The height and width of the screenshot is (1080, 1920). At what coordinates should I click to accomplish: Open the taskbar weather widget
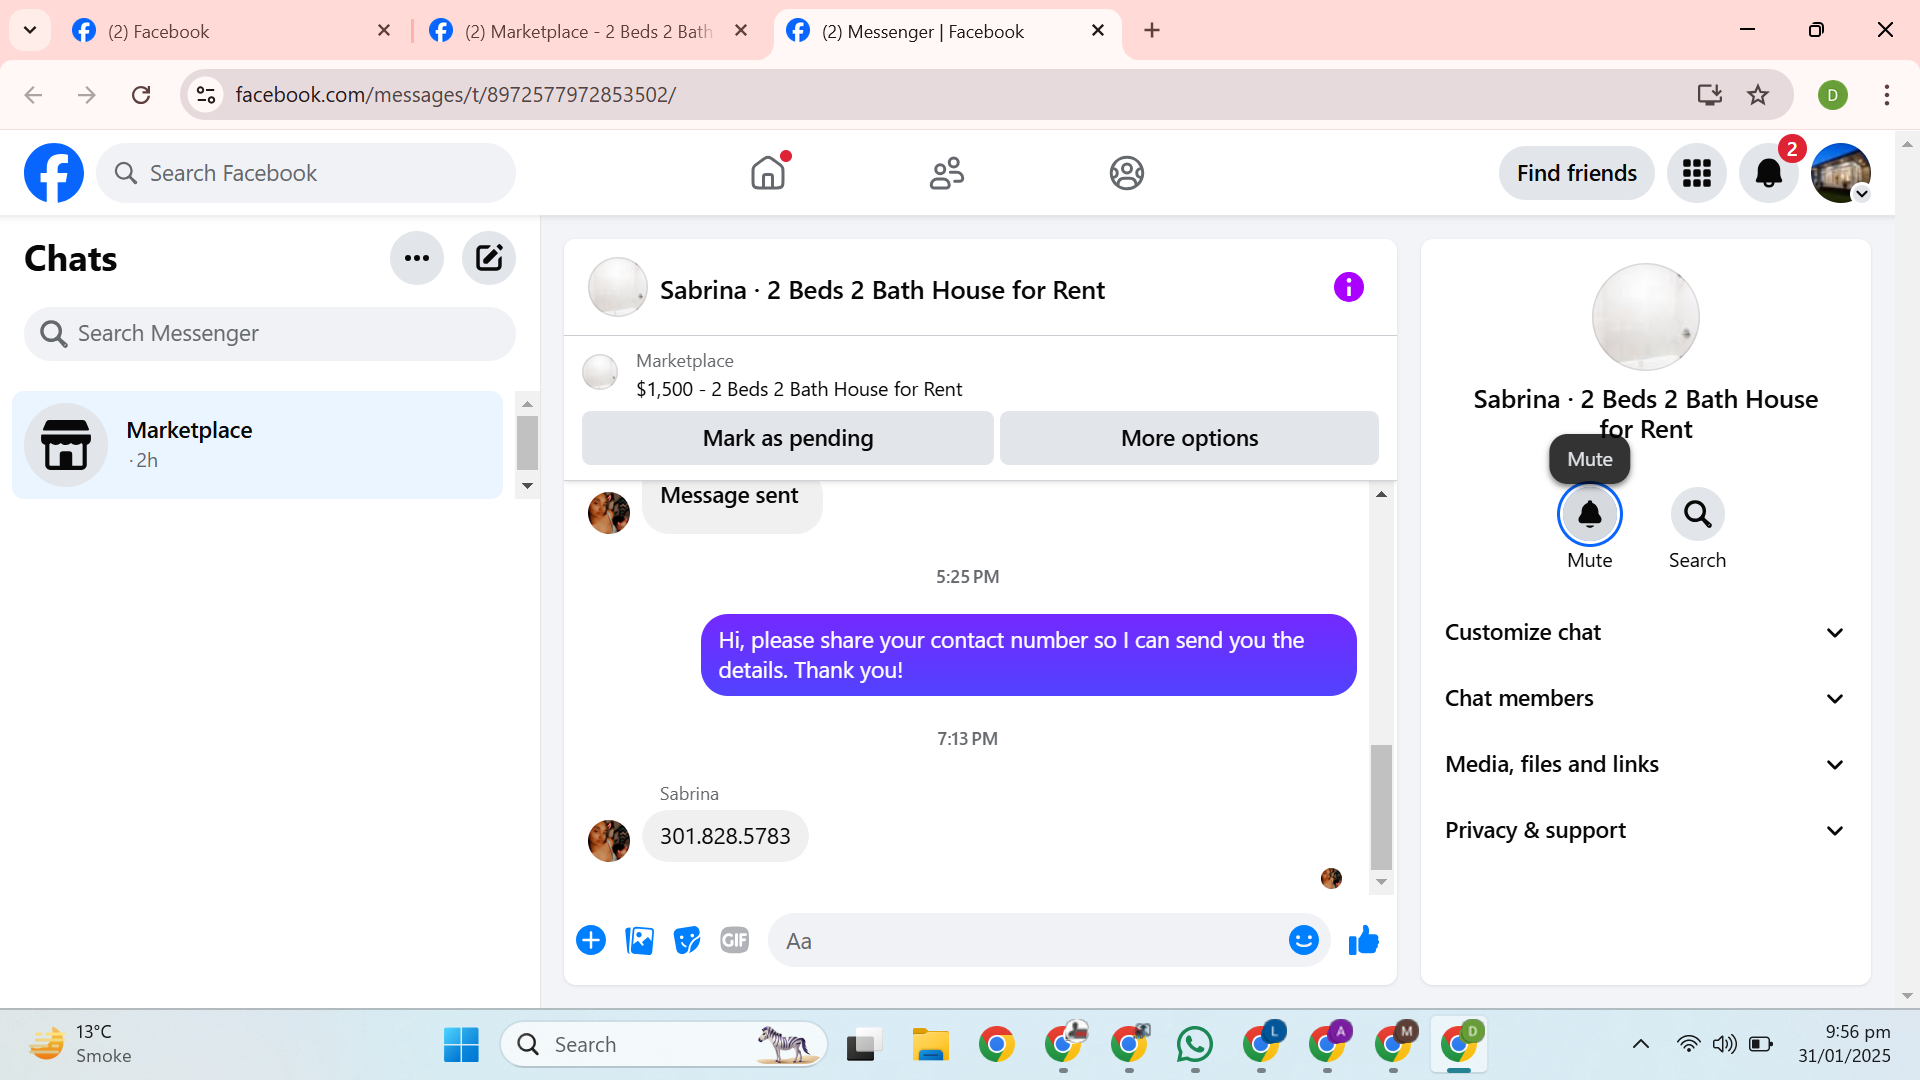point(80,1044)
